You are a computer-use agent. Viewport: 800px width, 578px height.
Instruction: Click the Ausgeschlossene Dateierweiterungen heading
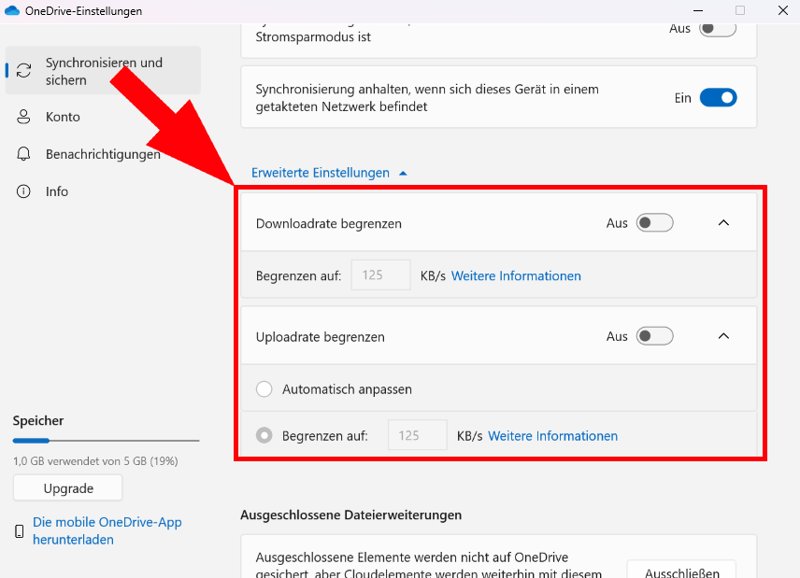click(x=351, y=515)
